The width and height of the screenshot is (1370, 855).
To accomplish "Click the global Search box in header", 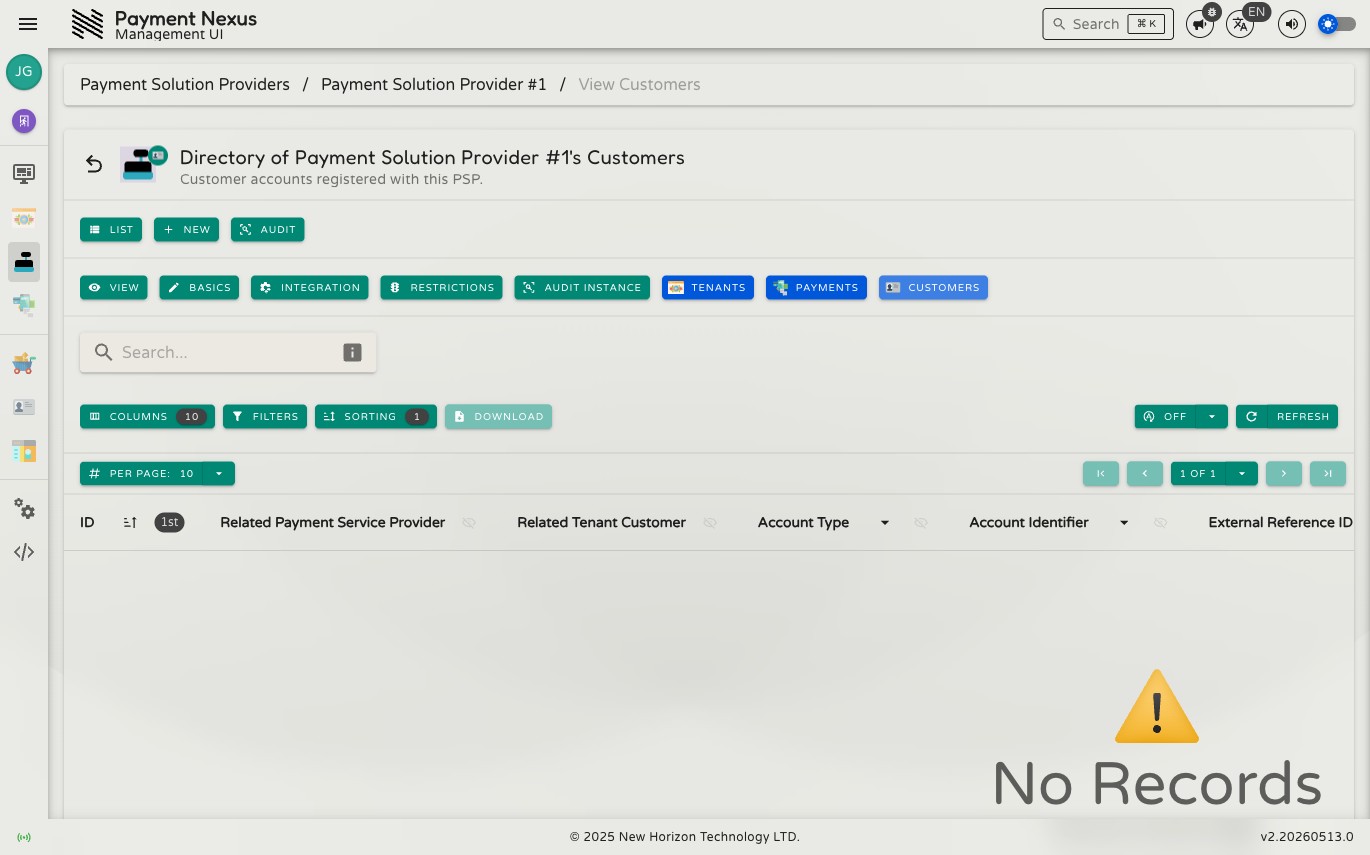I will [1108, 24].
